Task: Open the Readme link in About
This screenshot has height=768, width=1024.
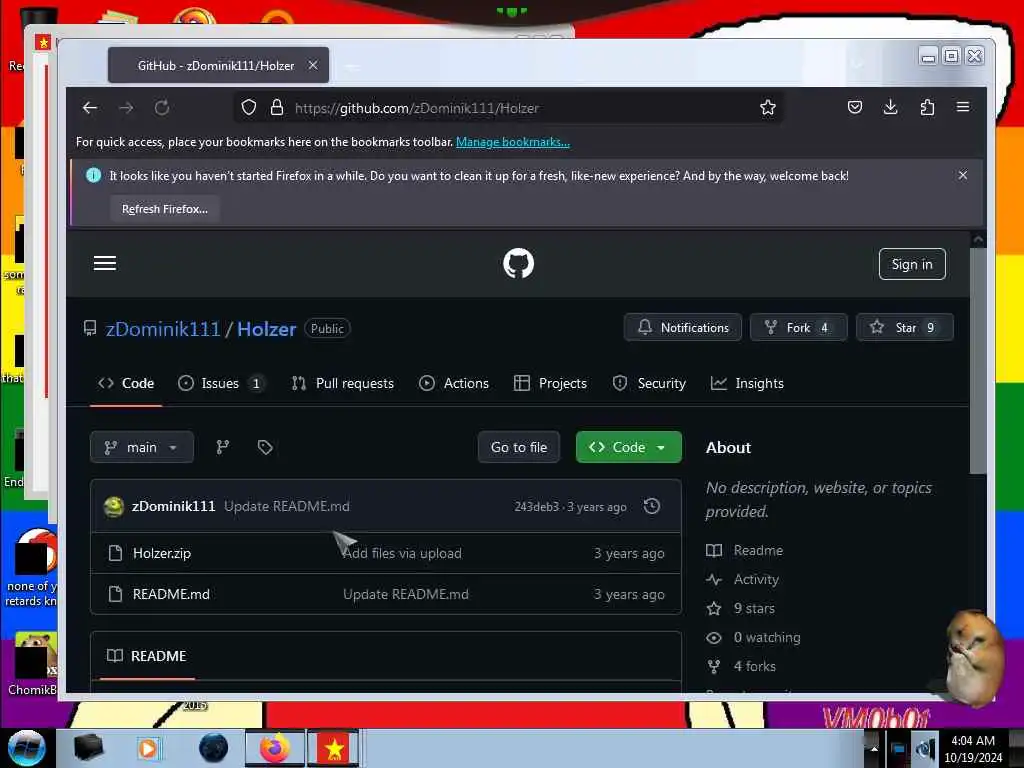Action: 744,551
